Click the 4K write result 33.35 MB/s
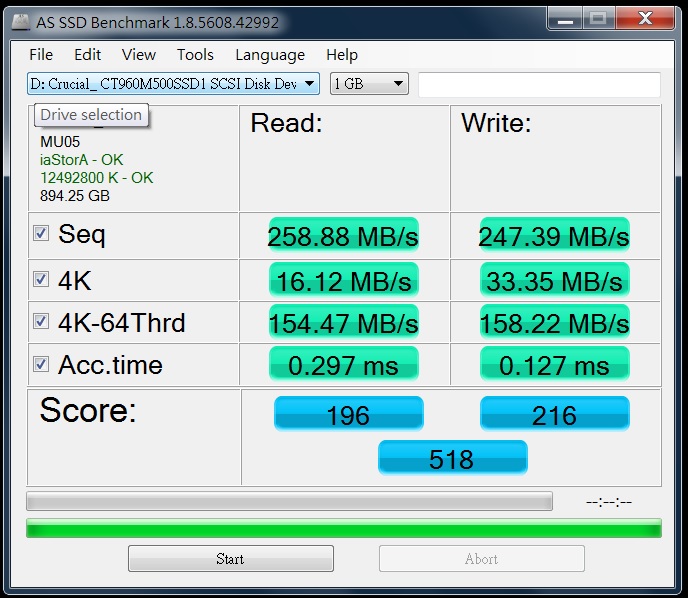The height and width of the screenshot is (598, 688). [555, 280]
